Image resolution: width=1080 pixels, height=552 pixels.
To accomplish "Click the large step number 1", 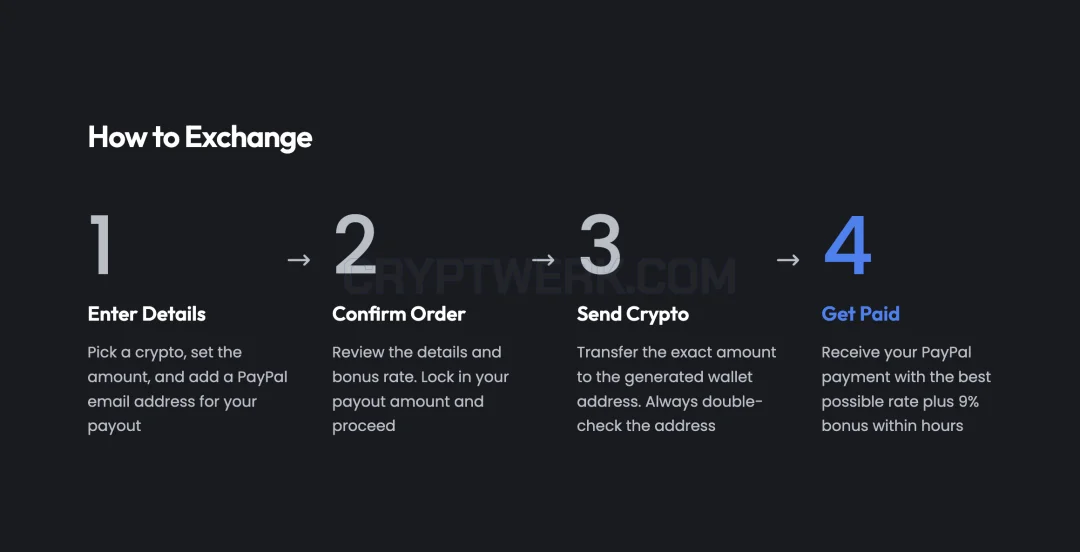I will tap(101, 245).
